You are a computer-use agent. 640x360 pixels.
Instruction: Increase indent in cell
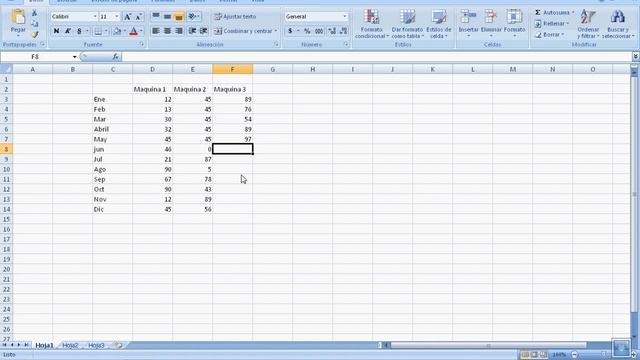pos(203,31)
